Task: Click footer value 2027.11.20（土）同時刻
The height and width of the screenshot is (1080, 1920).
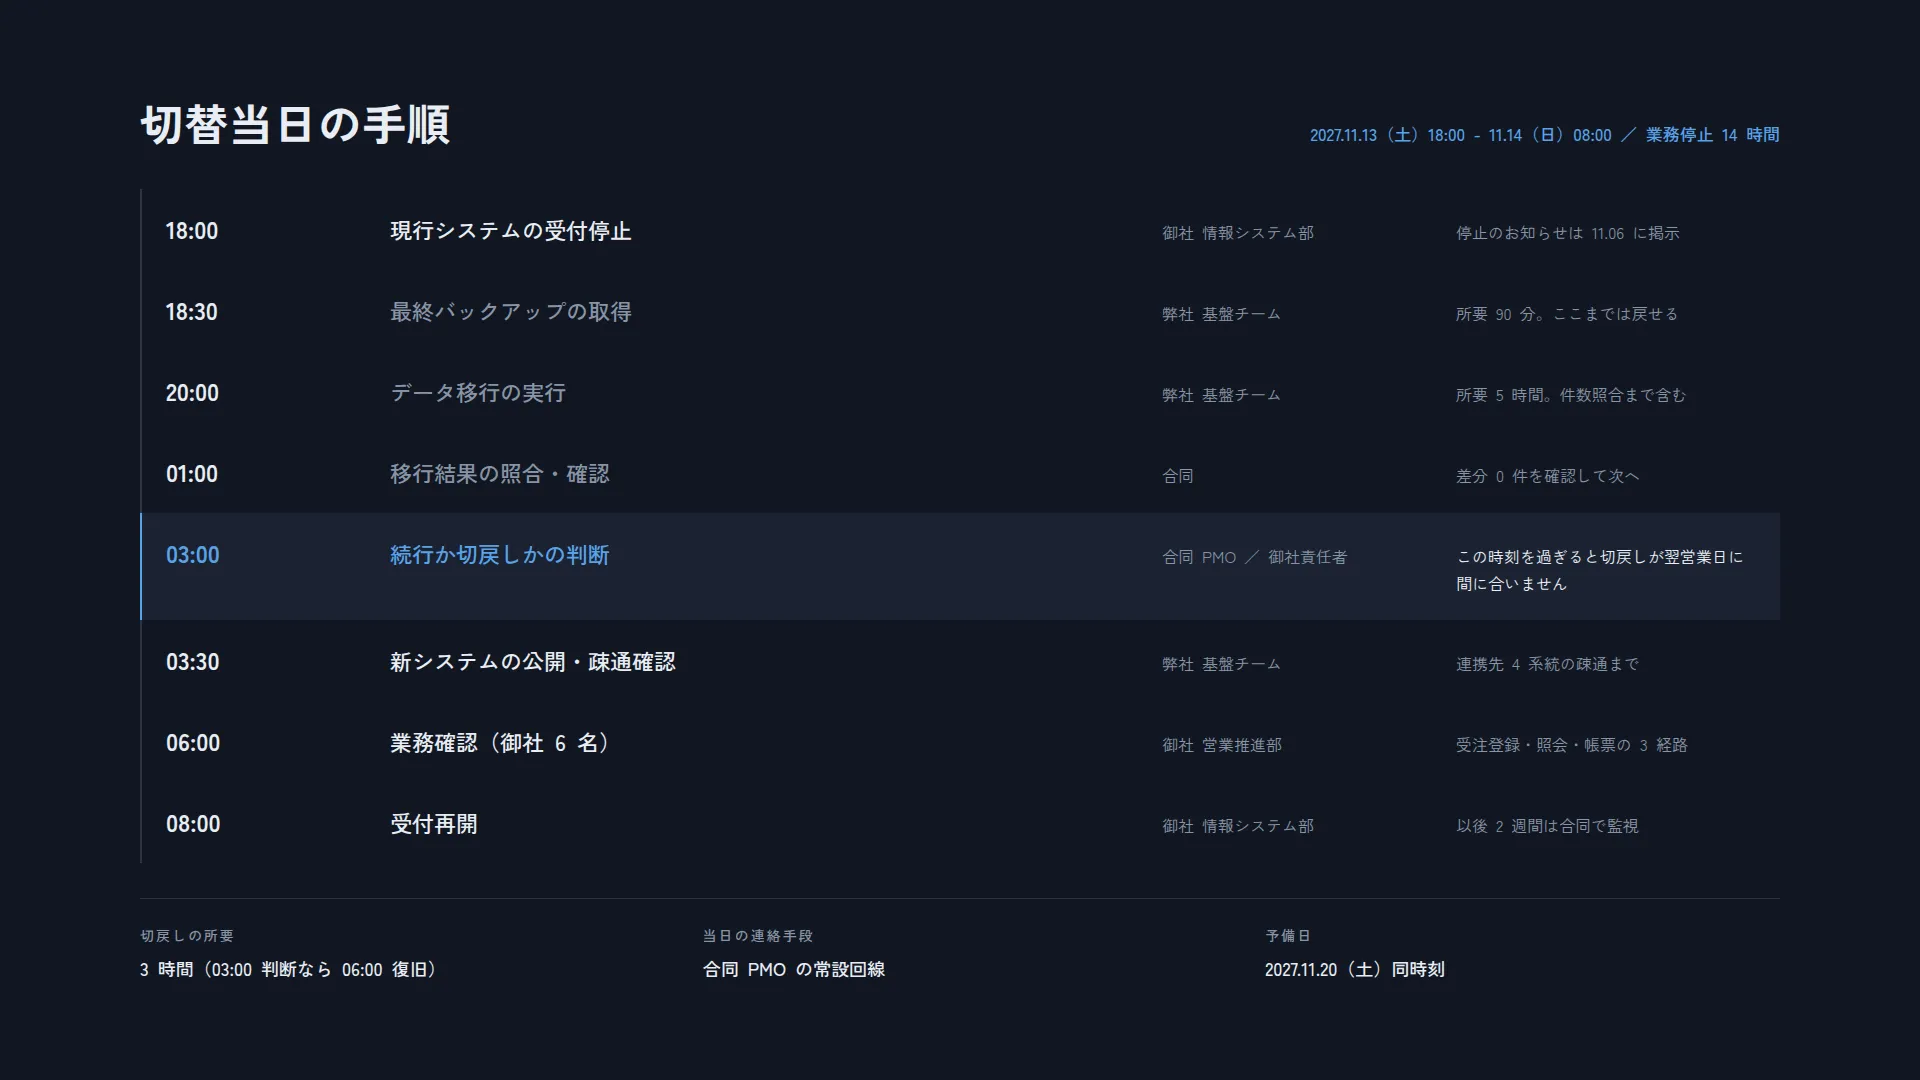Action: [1355, 969]
